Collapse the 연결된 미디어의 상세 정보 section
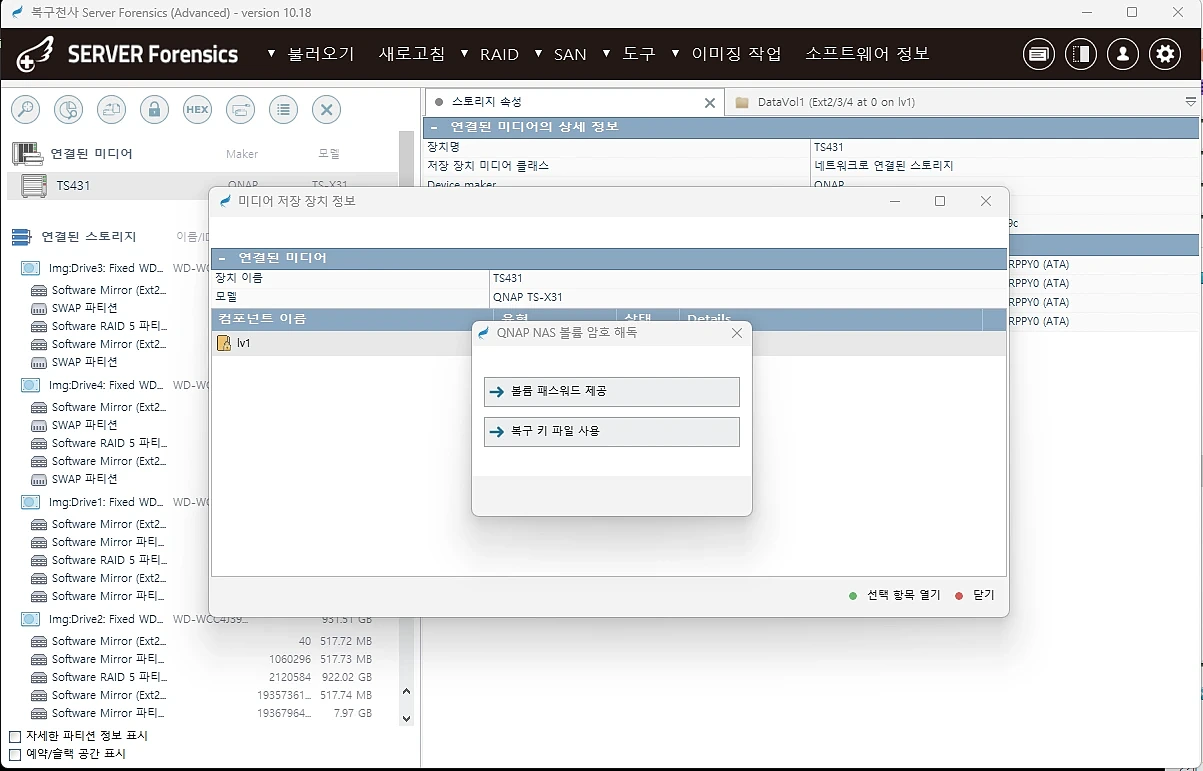 pos(433,127)
